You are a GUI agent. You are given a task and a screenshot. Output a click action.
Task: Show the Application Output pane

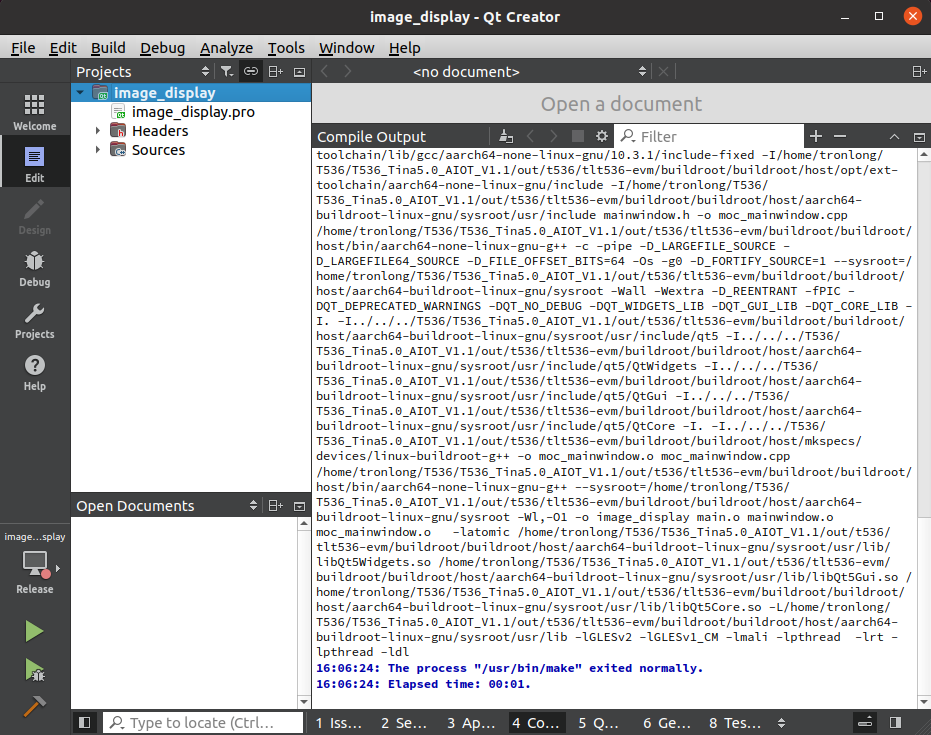pos(471,723)
